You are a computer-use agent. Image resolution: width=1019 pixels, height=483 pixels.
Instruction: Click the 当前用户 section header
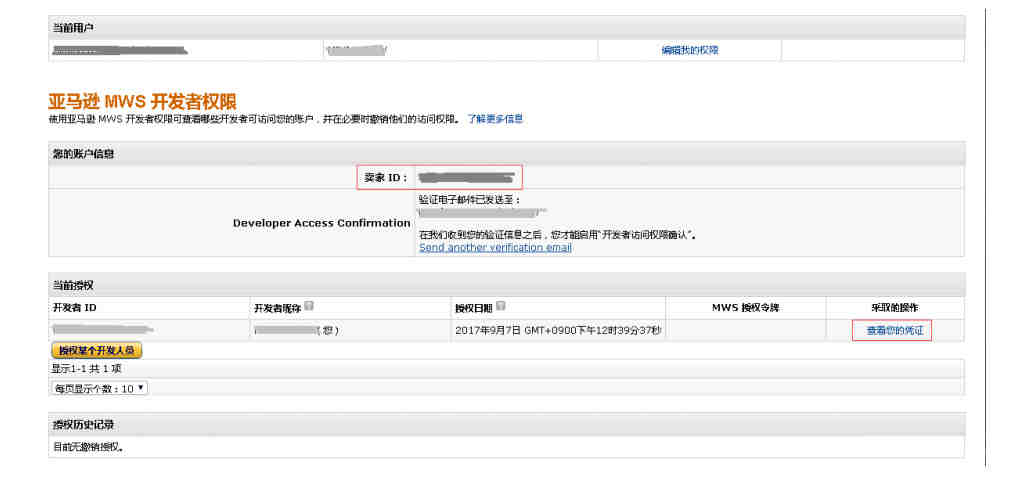[x=506, y=27]
